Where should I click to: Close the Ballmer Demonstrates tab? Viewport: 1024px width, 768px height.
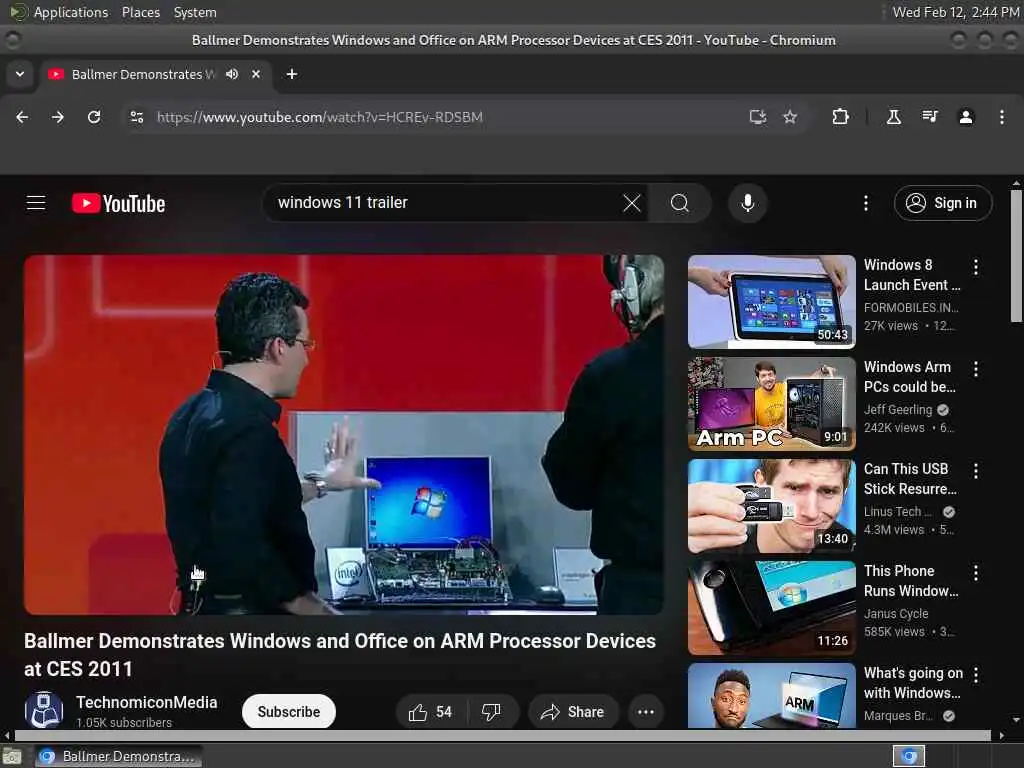(x=256, y=74)
